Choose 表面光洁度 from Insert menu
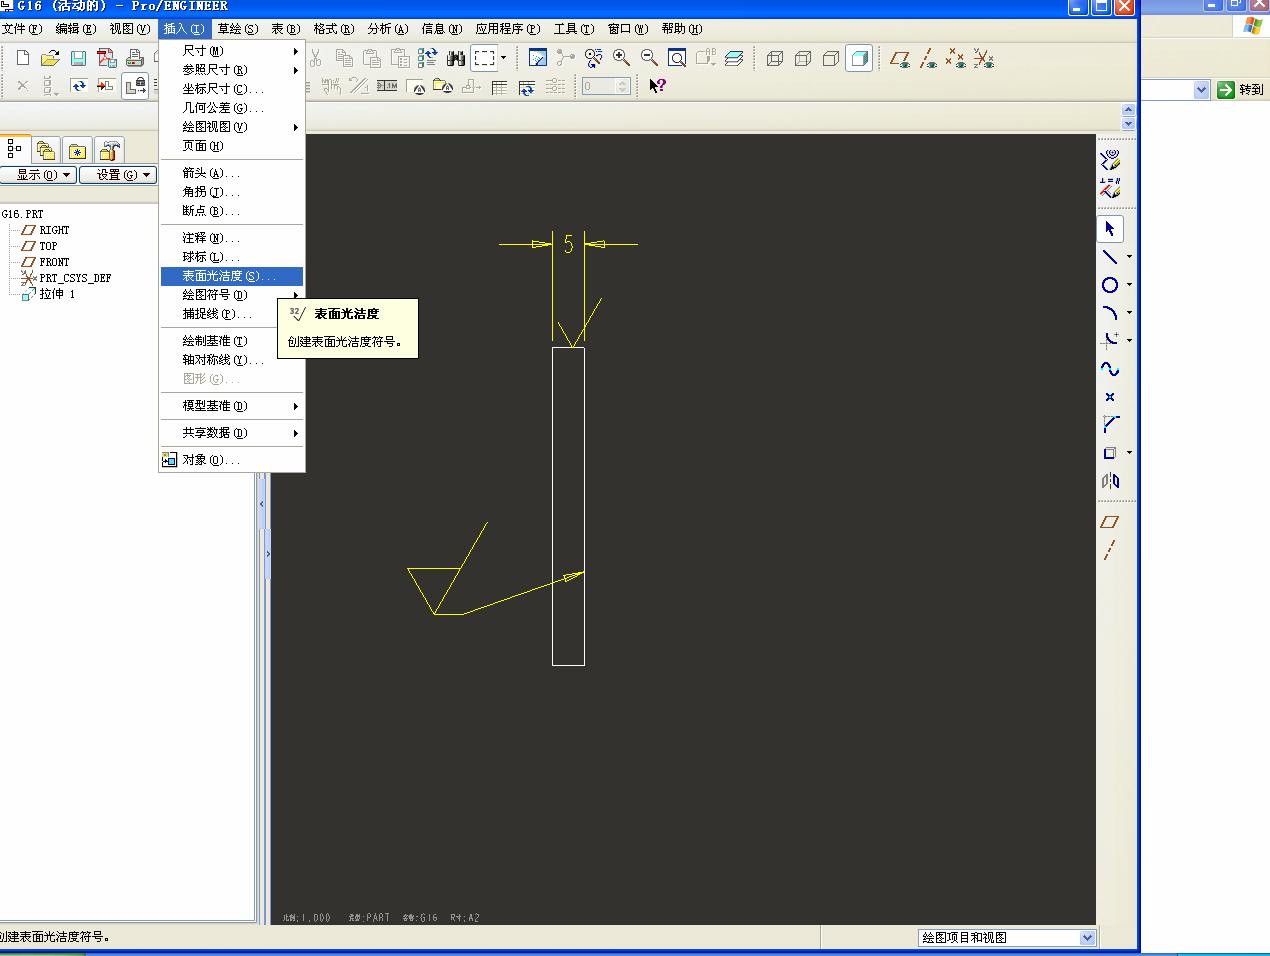Screen dimensions: 1270x956 coord(232,276)
